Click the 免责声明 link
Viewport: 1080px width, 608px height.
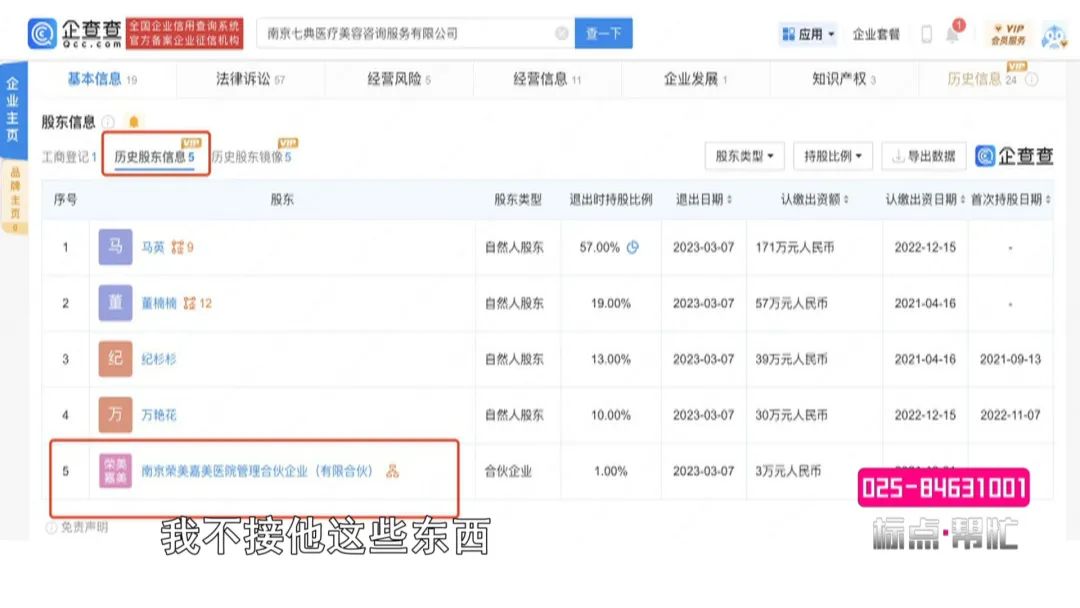(84, 527)
